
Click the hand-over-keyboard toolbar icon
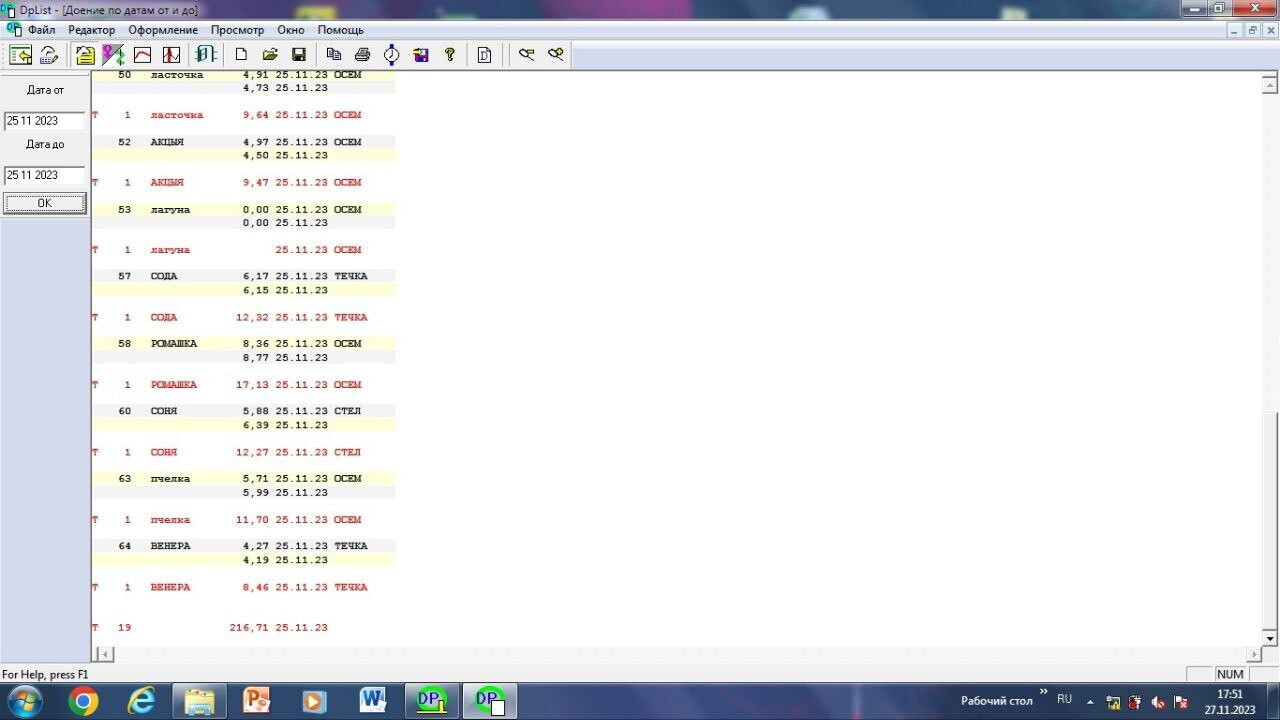pyautogui.click(x=48, y=55)
